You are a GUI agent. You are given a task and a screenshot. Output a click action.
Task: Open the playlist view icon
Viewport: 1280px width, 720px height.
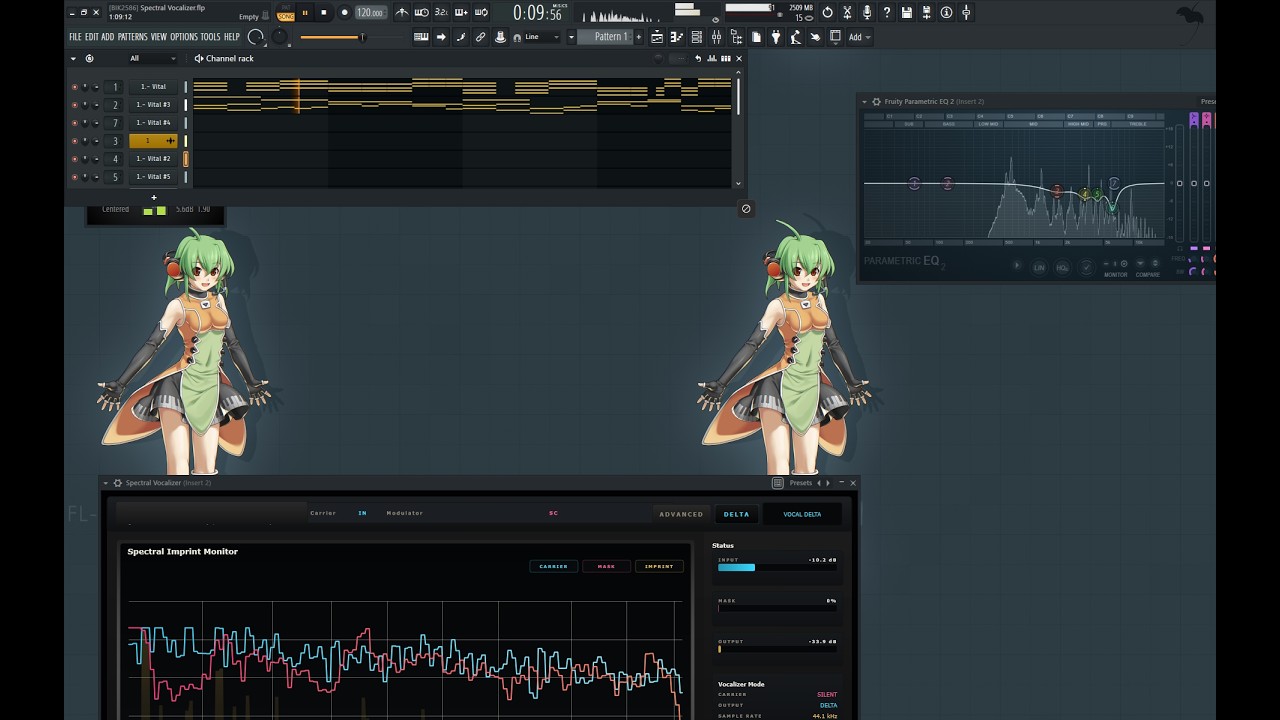click(x=657, y=37)
